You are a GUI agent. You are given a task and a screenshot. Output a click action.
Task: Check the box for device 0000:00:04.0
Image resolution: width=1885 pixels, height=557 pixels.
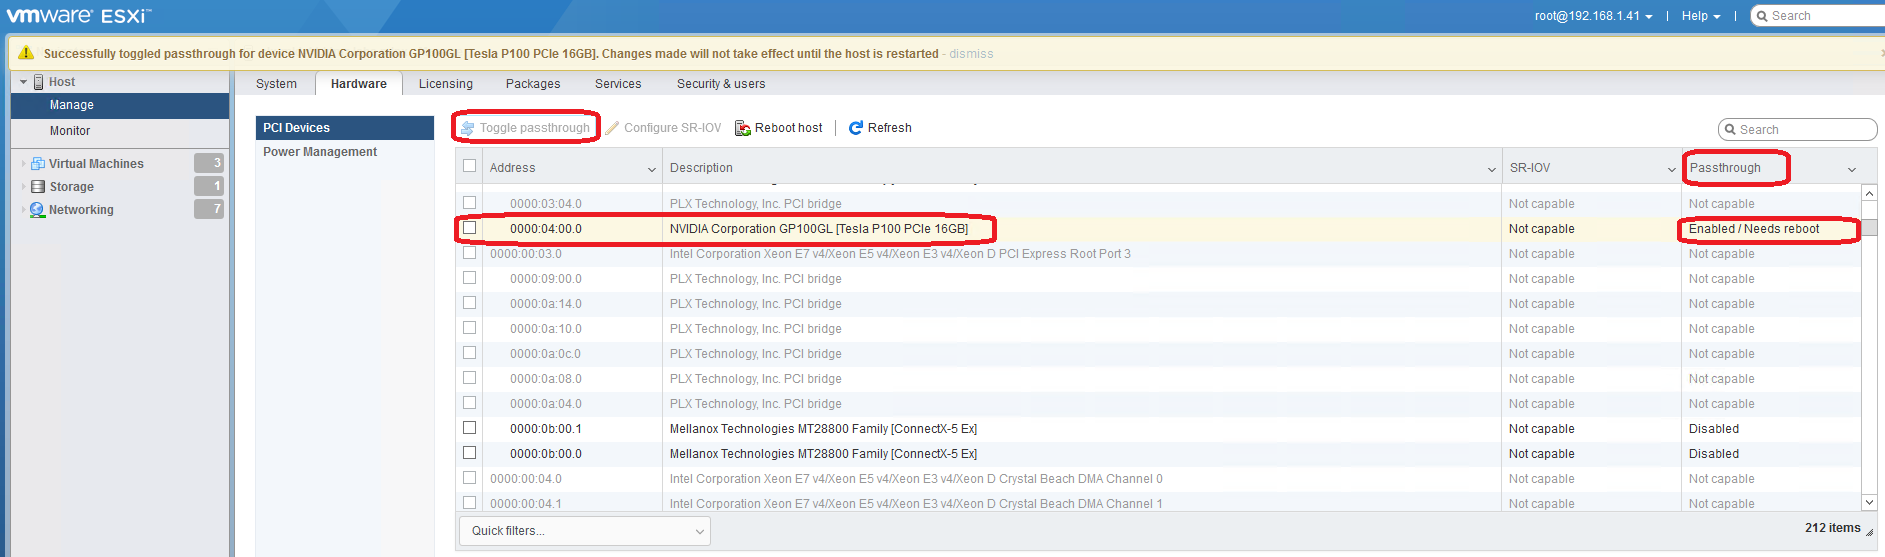point(470,478)
